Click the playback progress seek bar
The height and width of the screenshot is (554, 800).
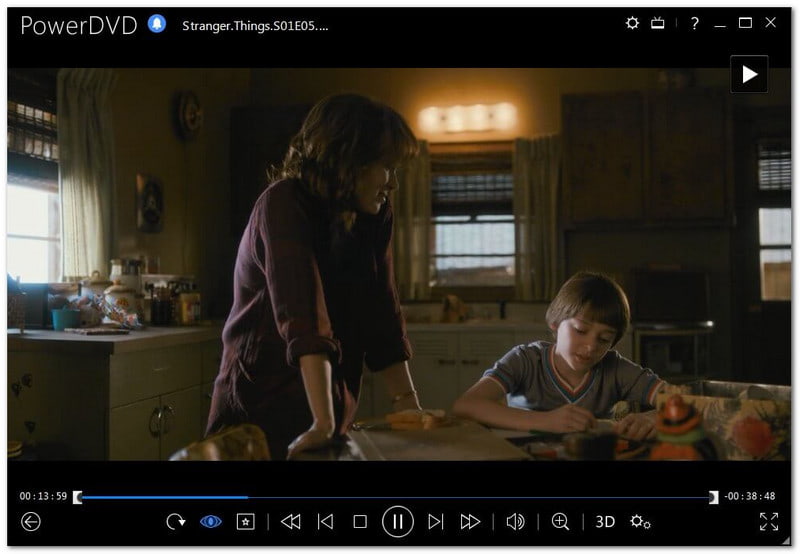pyautogui.click(x=400, y=497)
